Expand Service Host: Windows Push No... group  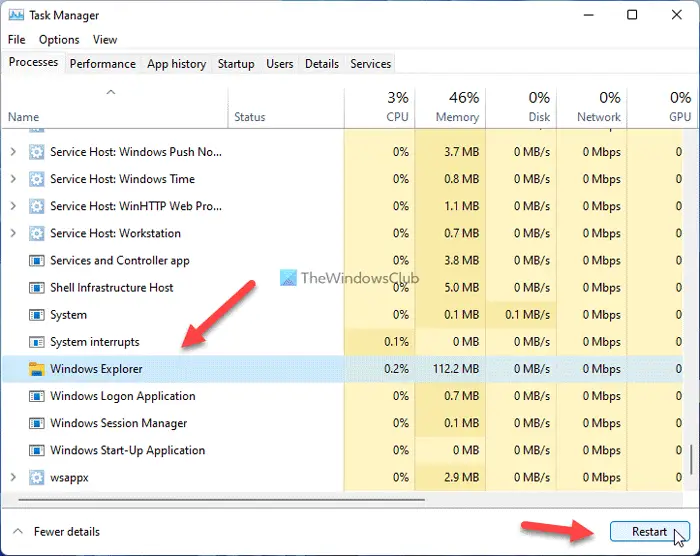[x=13, y=152]
